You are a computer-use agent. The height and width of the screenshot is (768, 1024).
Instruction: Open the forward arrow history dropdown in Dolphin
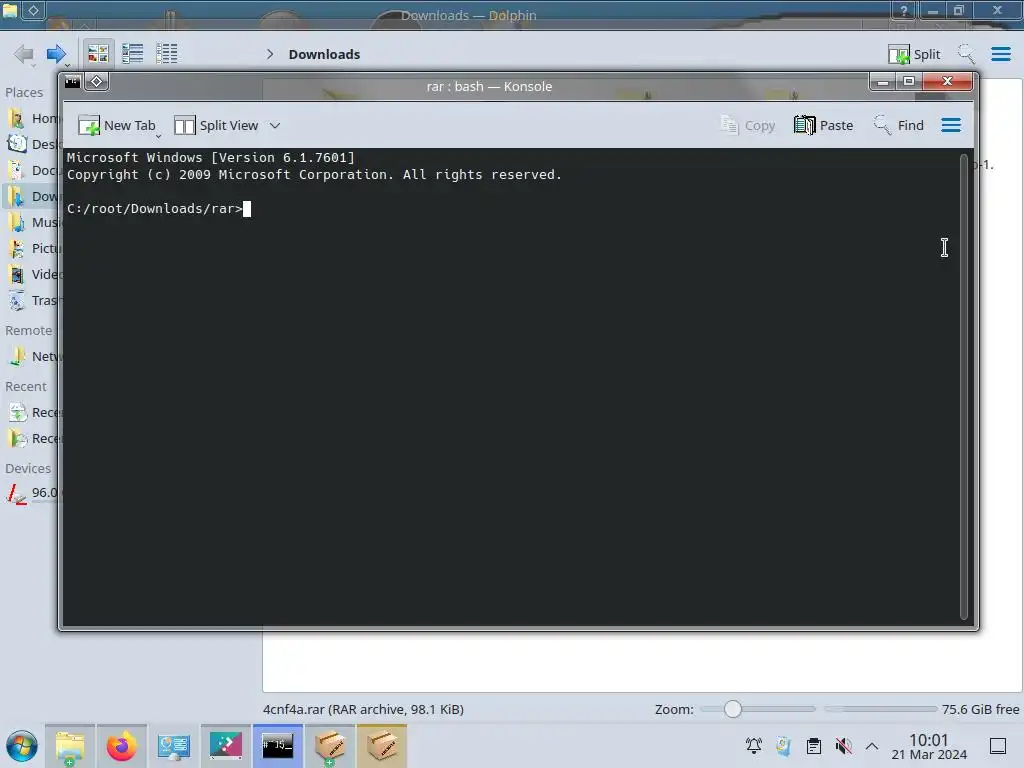tap(67, 65)
